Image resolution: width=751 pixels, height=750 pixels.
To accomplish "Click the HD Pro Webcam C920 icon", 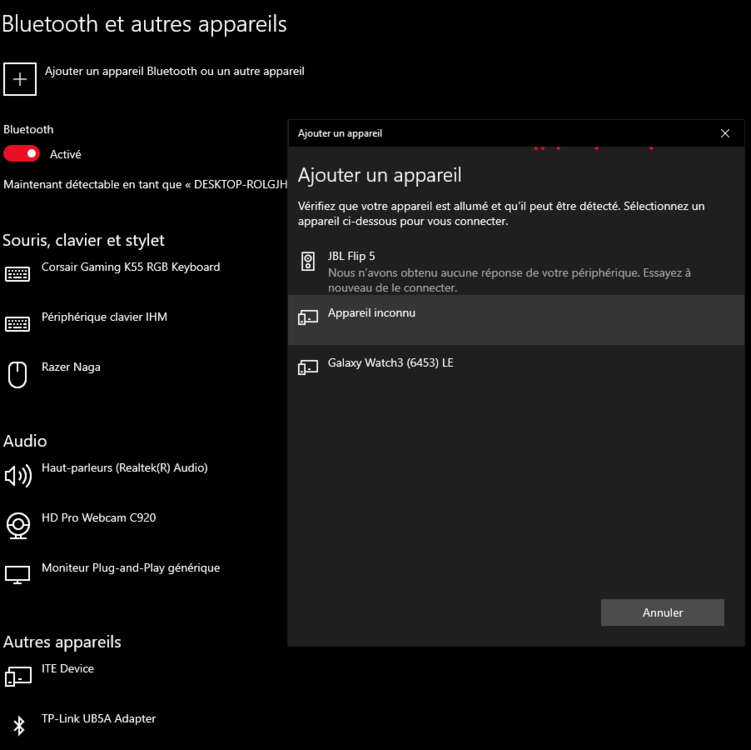I will 17,525.
